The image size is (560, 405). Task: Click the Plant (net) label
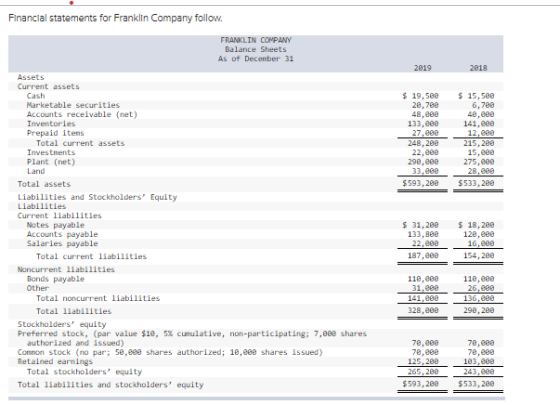pos(51,162)
